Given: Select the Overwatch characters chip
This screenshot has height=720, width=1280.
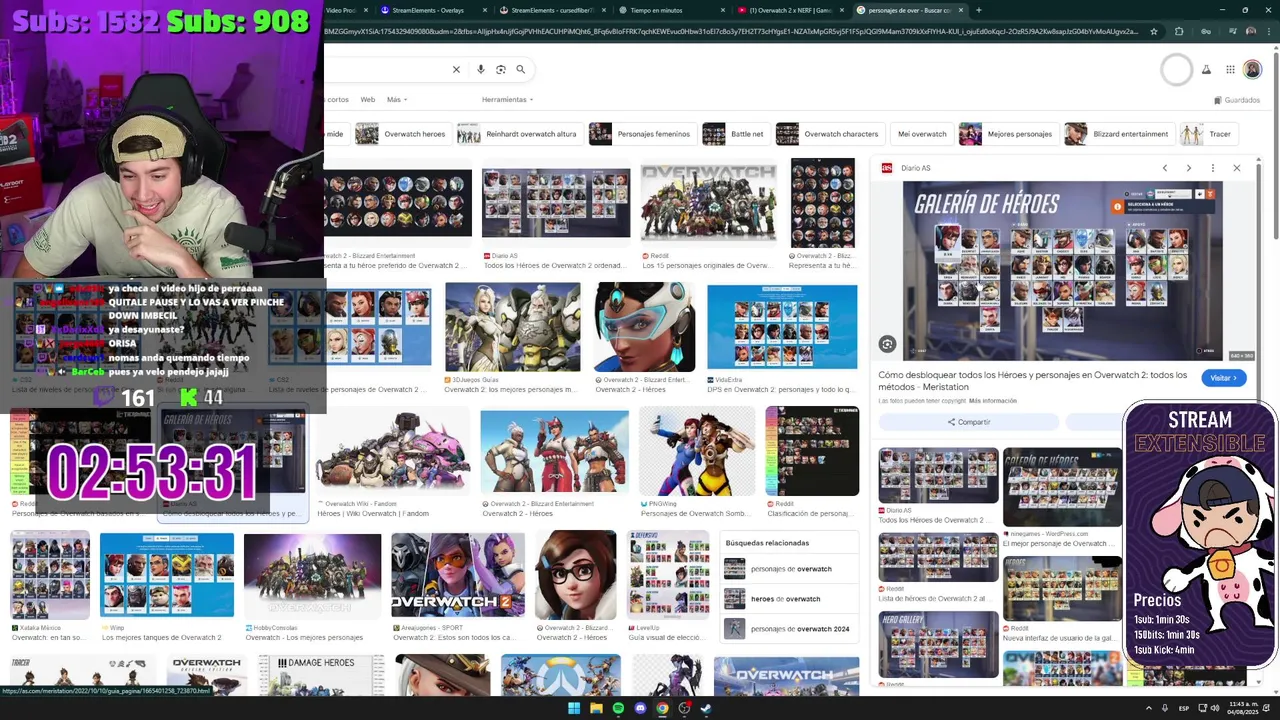Looking at the screenshot, I should (x=829, y=134).
